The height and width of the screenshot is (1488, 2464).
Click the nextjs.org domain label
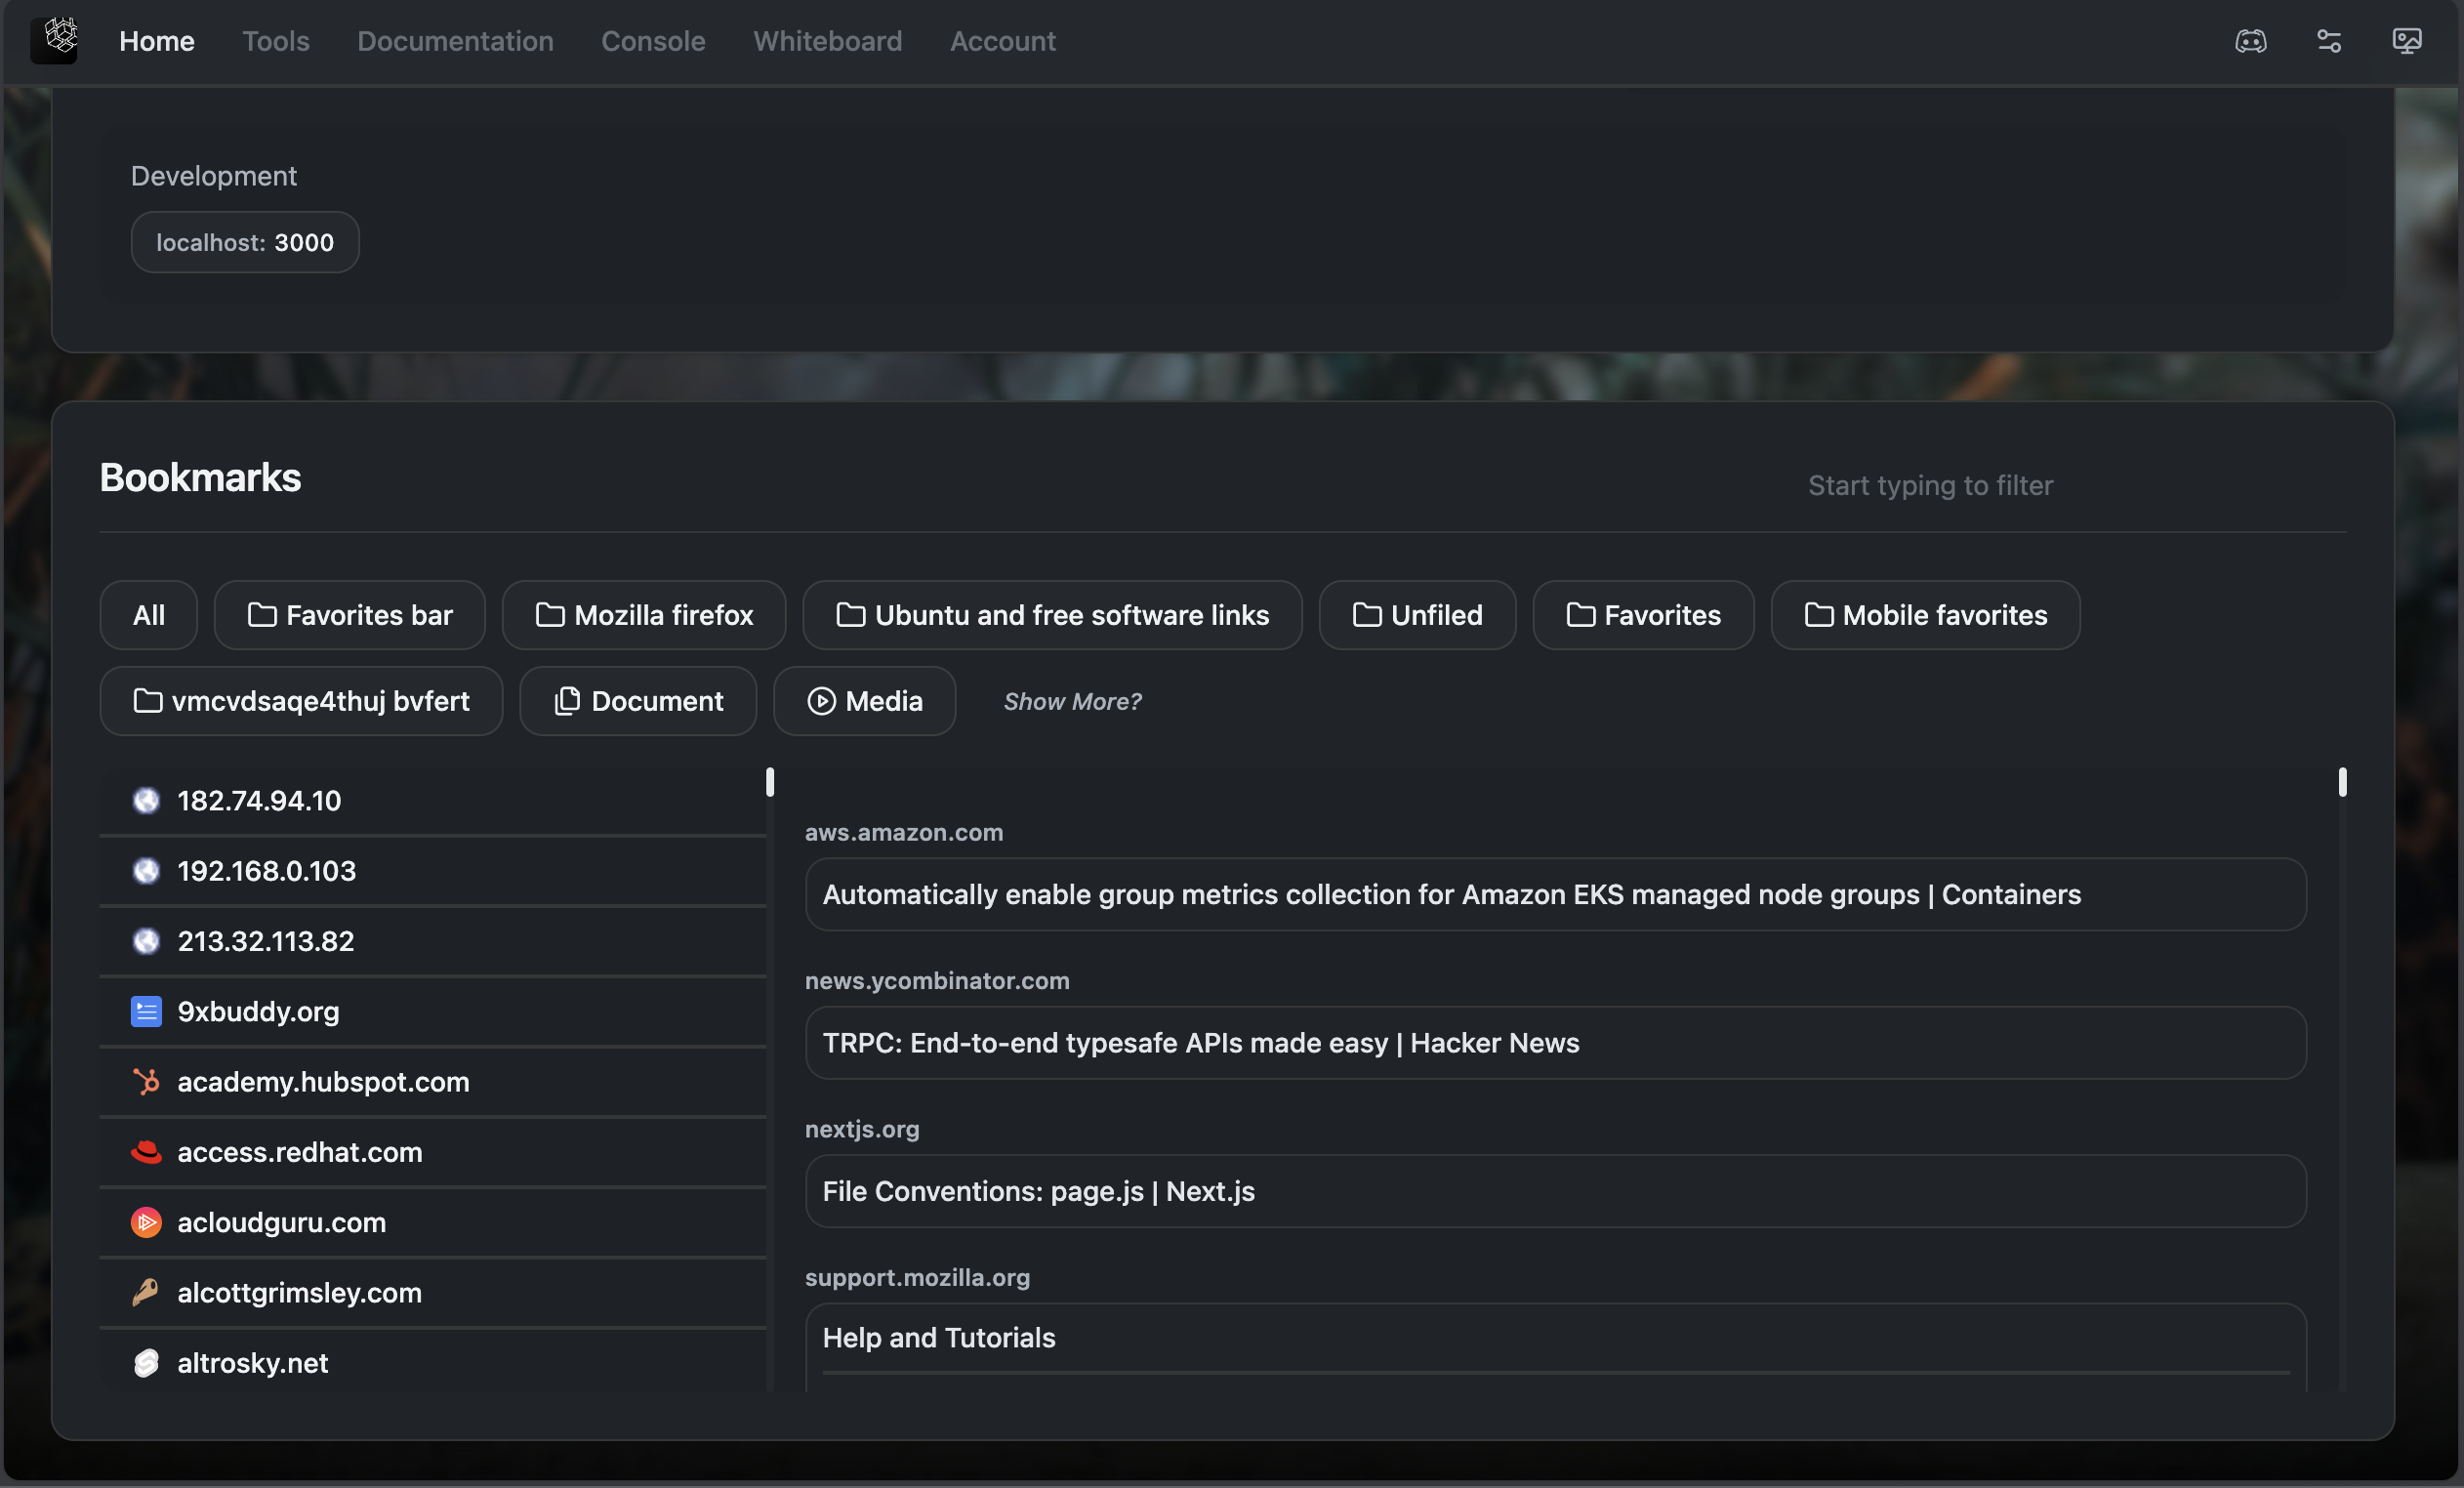point(862,1129)
